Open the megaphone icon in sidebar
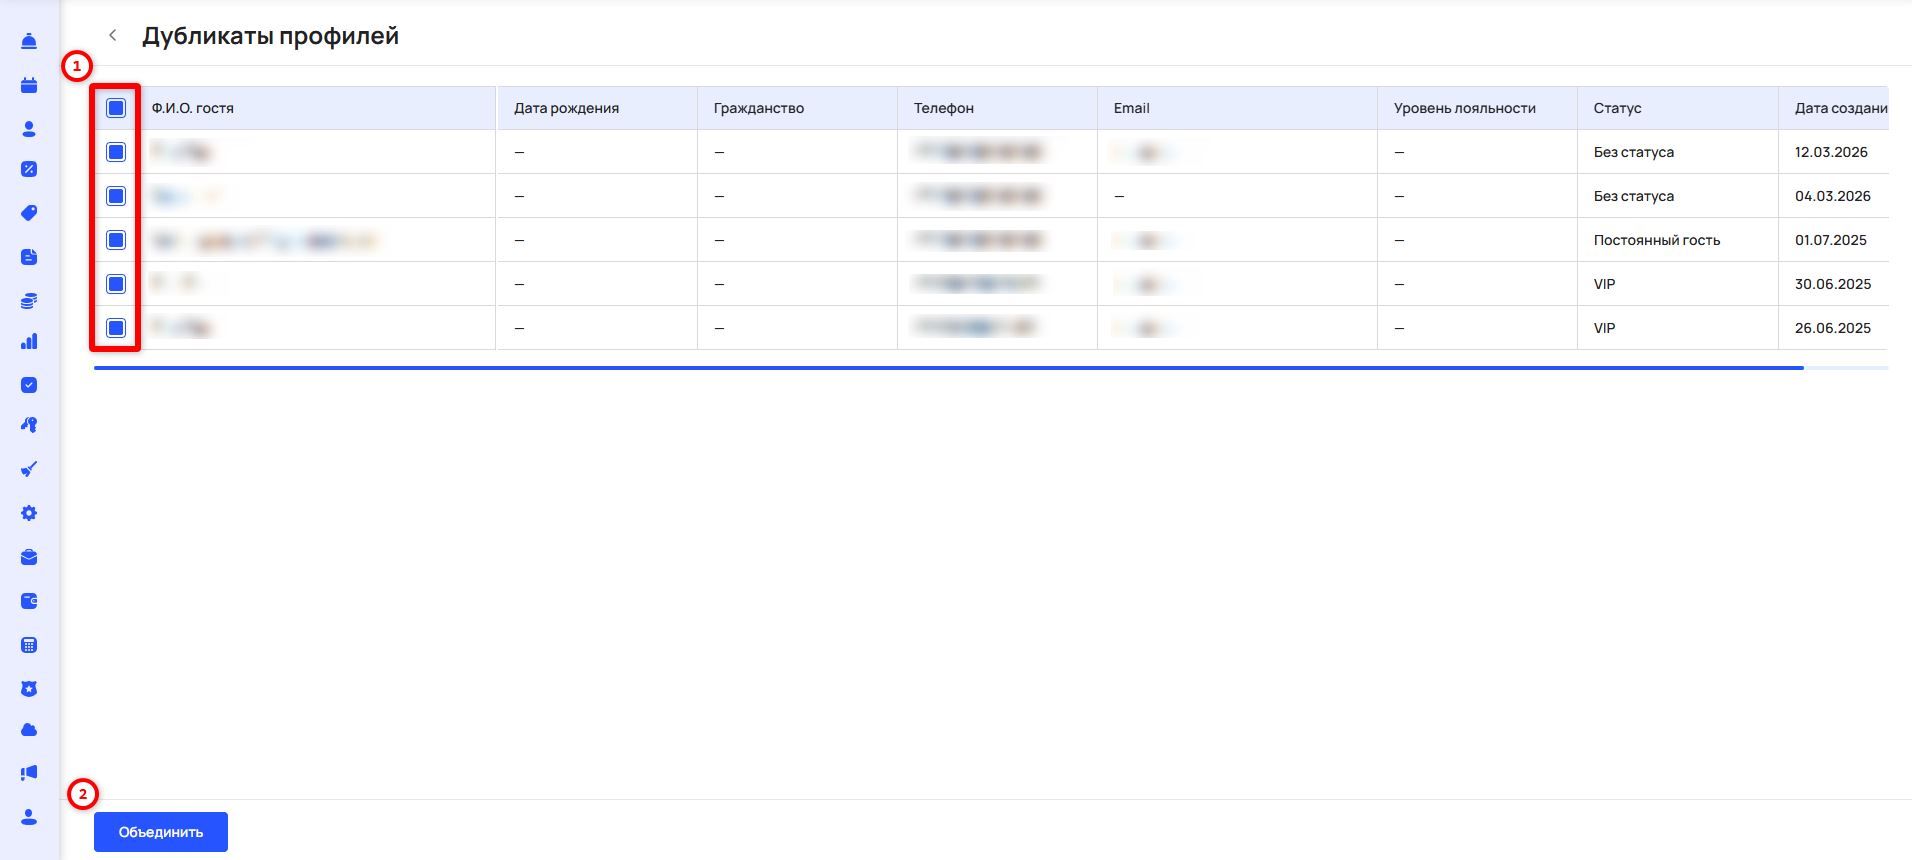Viewport: 1912px width, 860px height. click(x=29, y=773)
